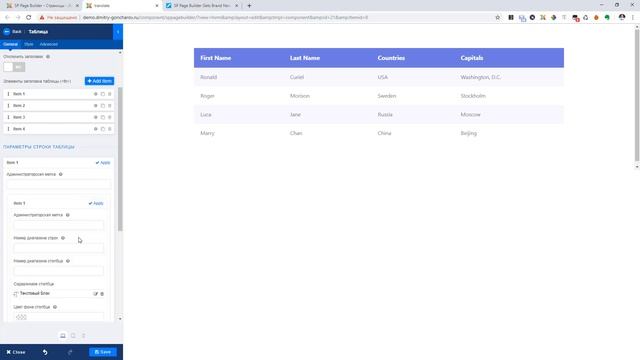Edit the Text Block column content
Viewport: 640px width, 360px height.
[96, 293]
